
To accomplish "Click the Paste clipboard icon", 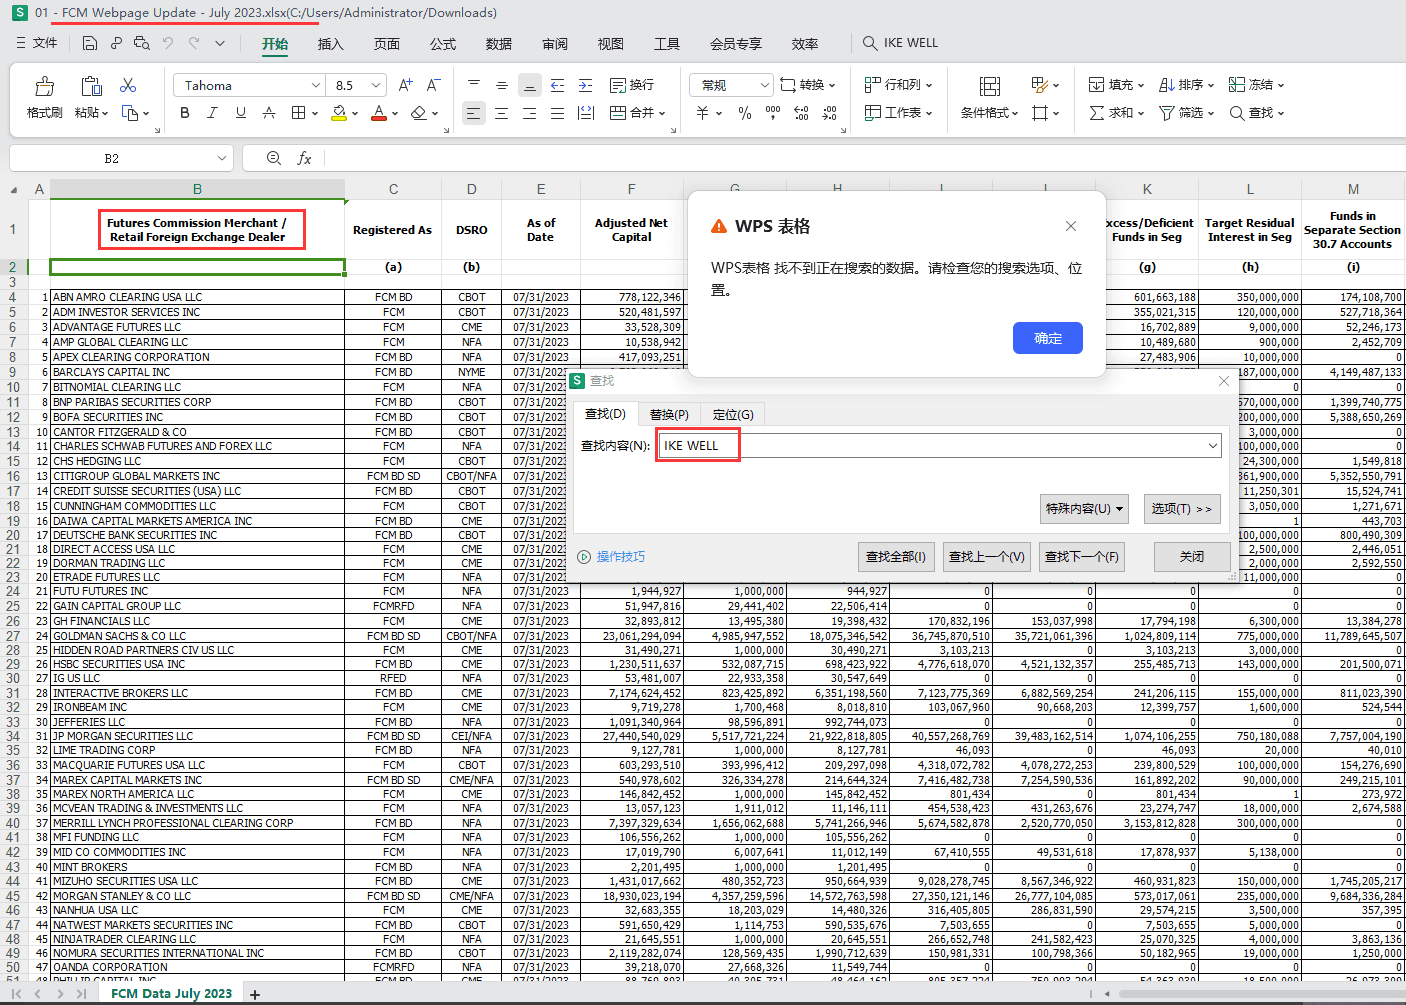I will click(92, 86).
